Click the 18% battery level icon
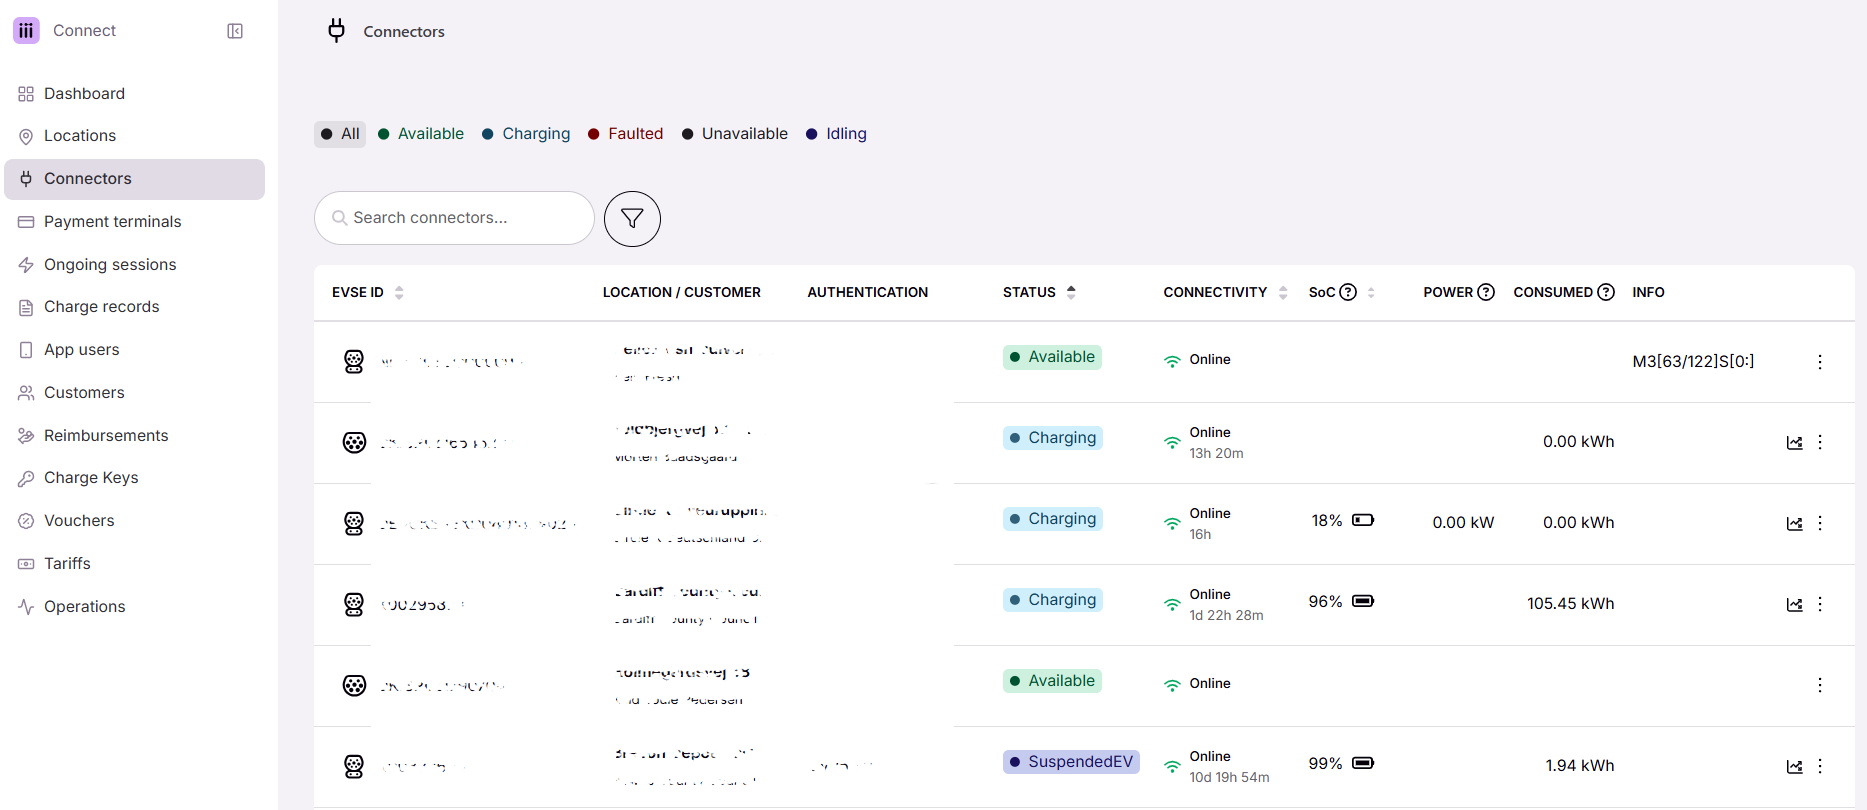The image size is (1867, 810). (x=1363, y=520)
